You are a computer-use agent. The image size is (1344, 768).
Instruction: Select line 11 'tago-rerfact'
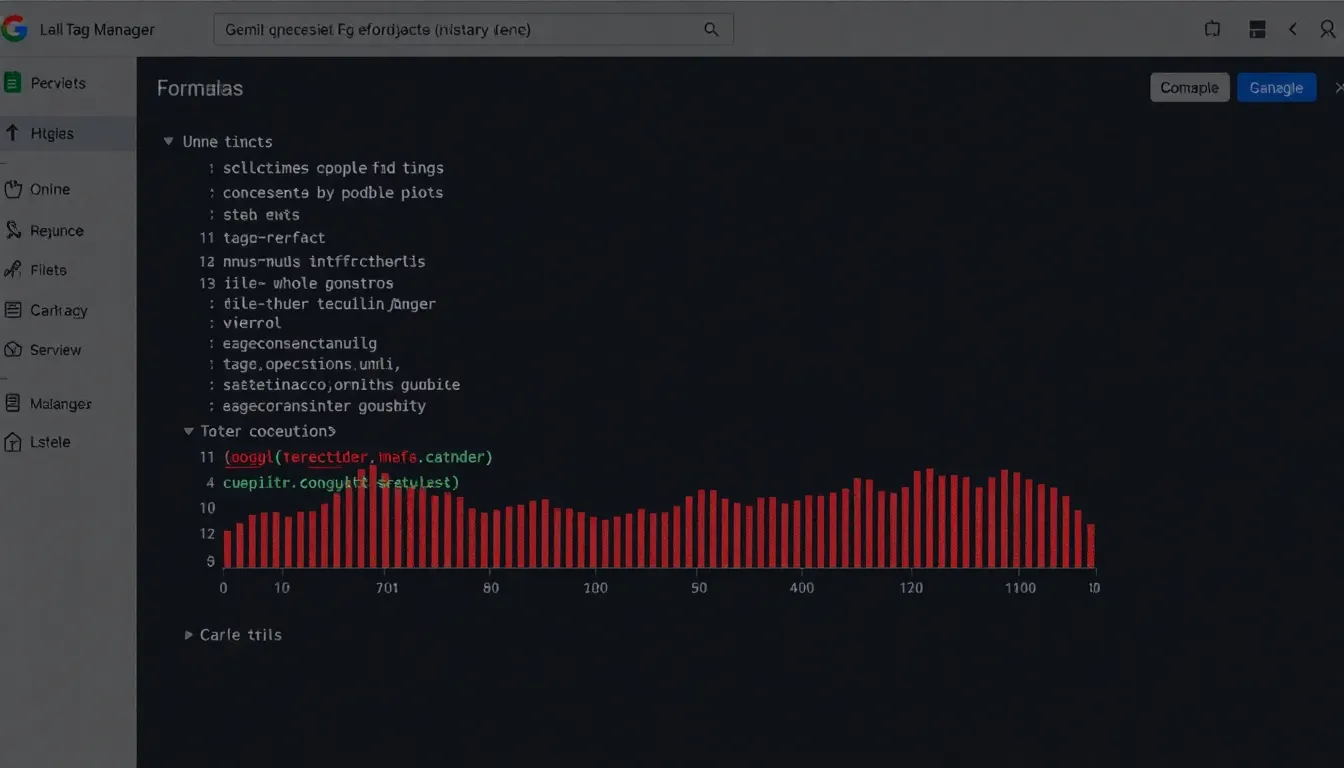point(274,238)
